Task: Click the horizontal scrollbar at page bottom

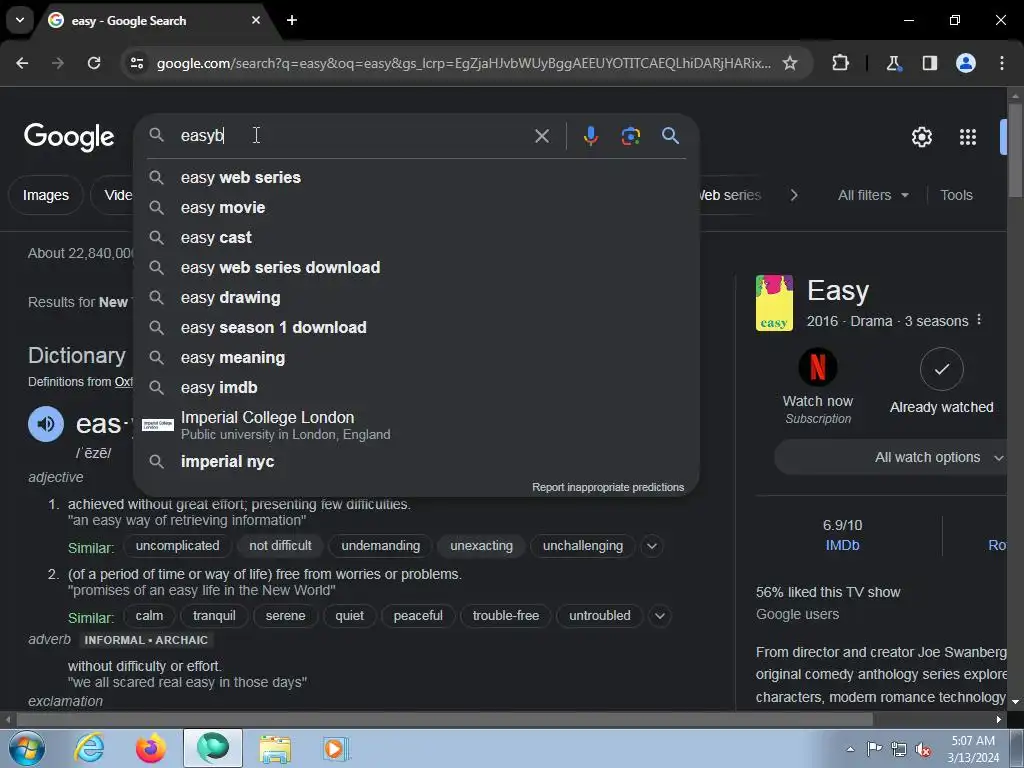Action: [x=444, y=719]
